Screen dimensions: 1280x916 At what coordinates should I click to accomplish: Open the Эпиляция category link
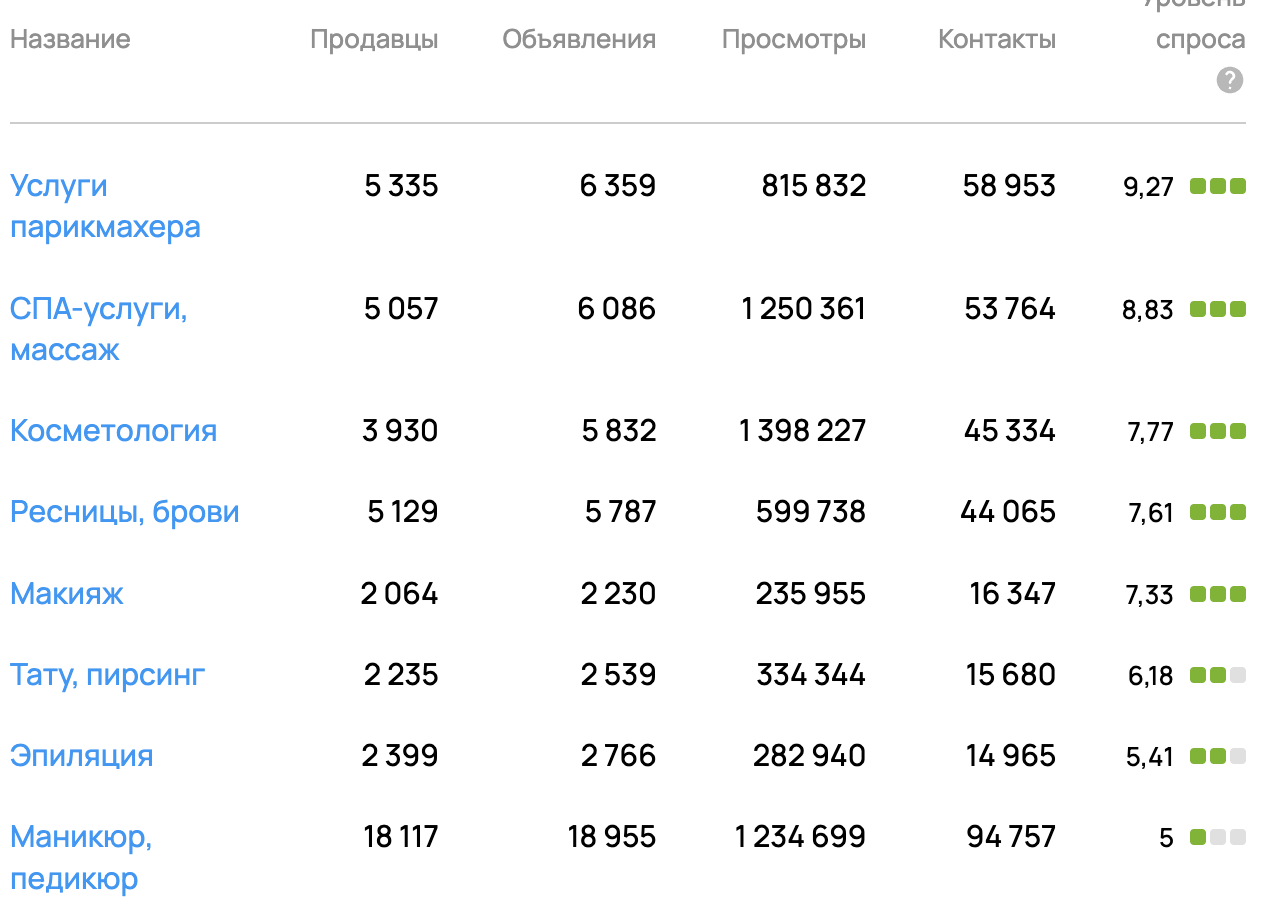pos(82,756)
